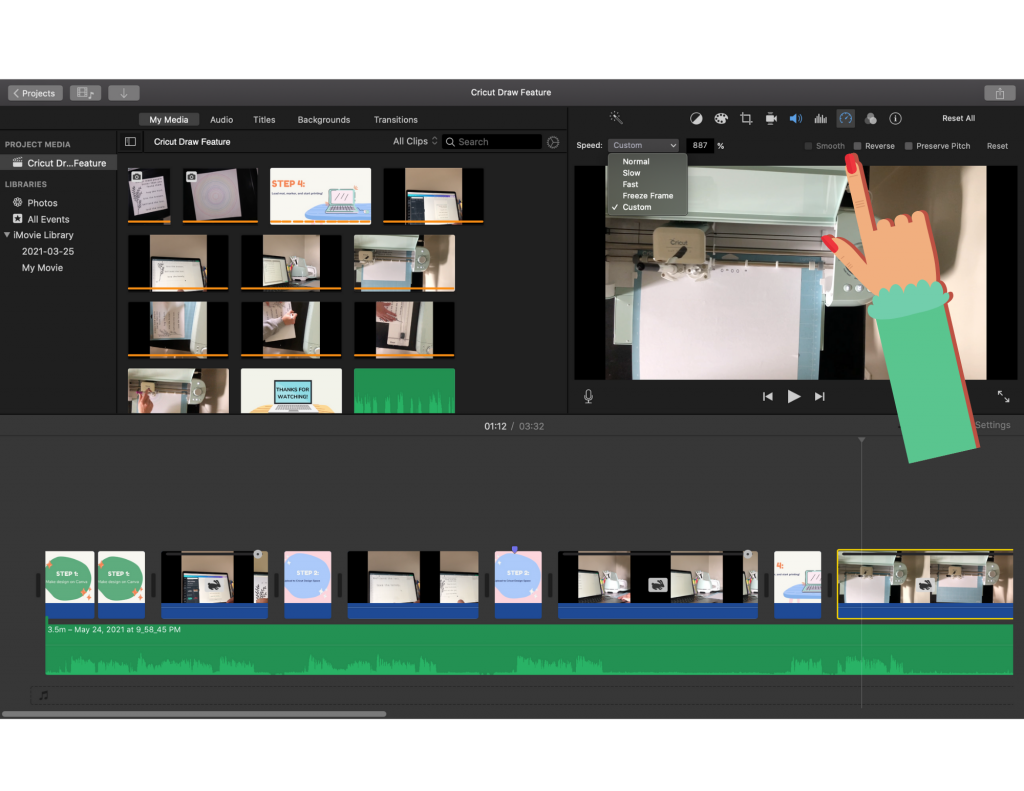Select first STEP 1 timeline clip
This screenshot has width=1024, height=791.
tap(70, 585)
